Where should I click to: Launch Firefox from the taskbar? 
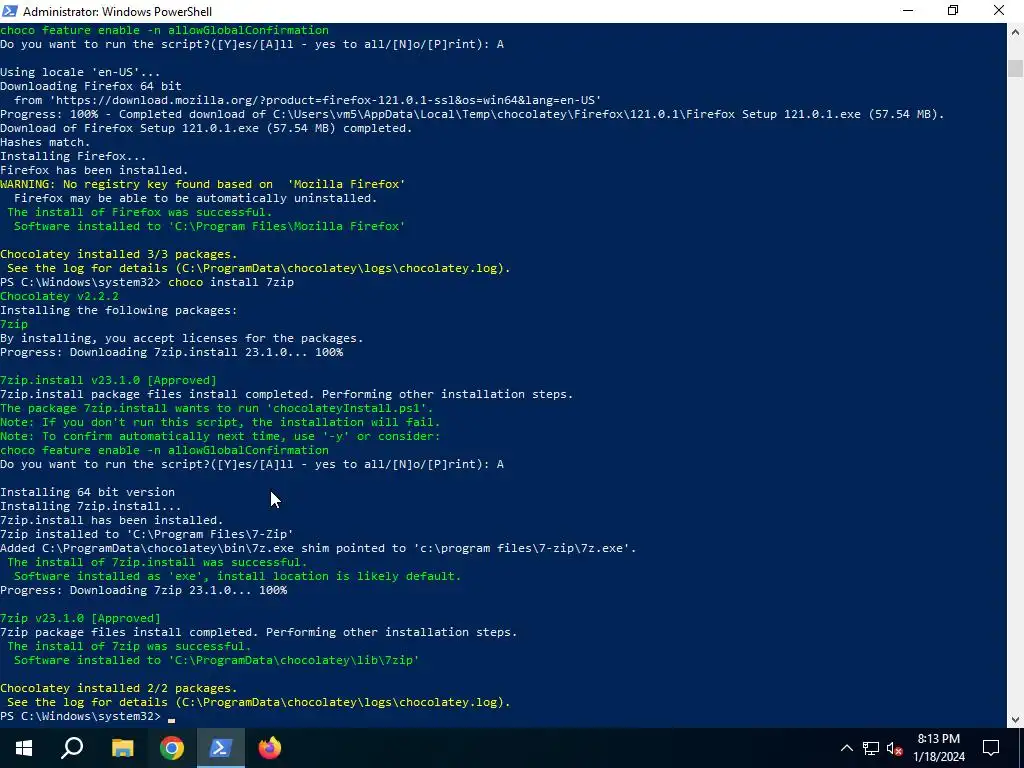270,748
